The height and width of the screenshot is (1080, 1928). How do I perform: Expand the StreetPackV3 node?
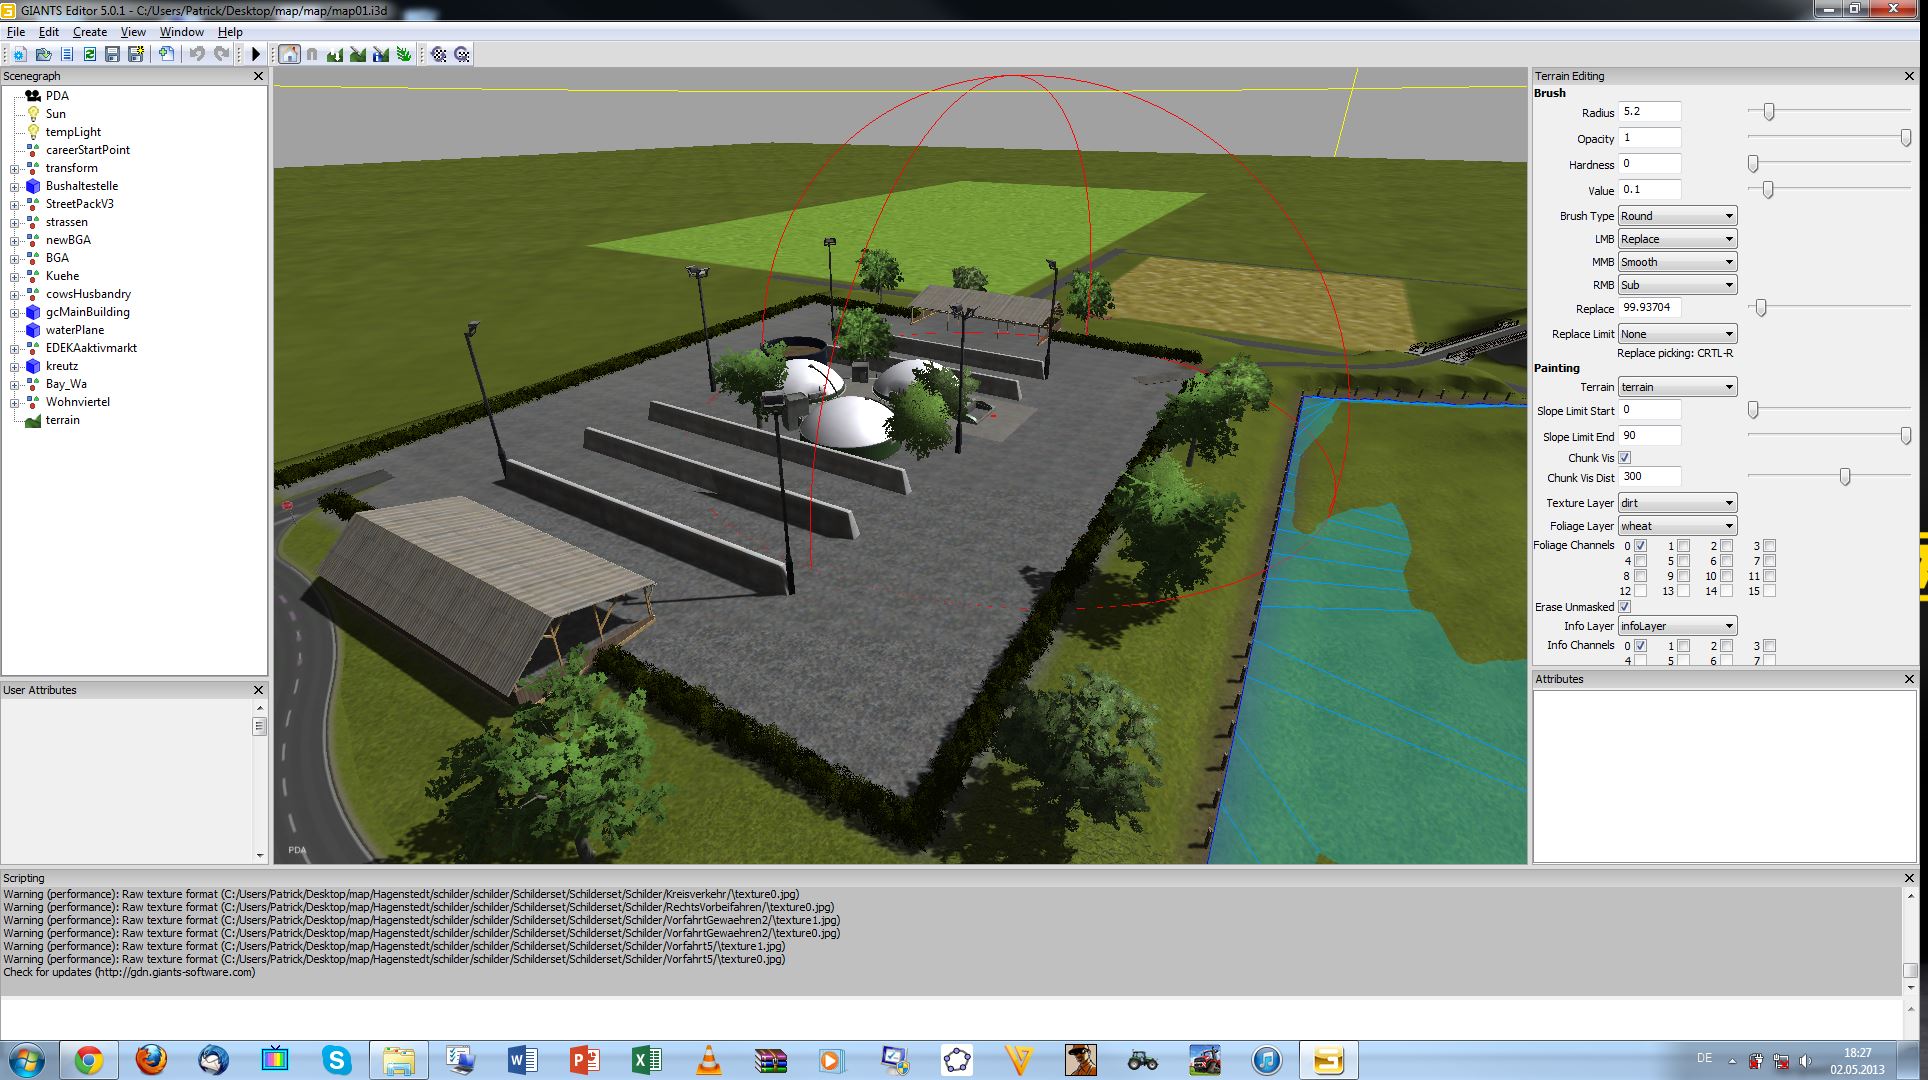[x=15, y=205]
